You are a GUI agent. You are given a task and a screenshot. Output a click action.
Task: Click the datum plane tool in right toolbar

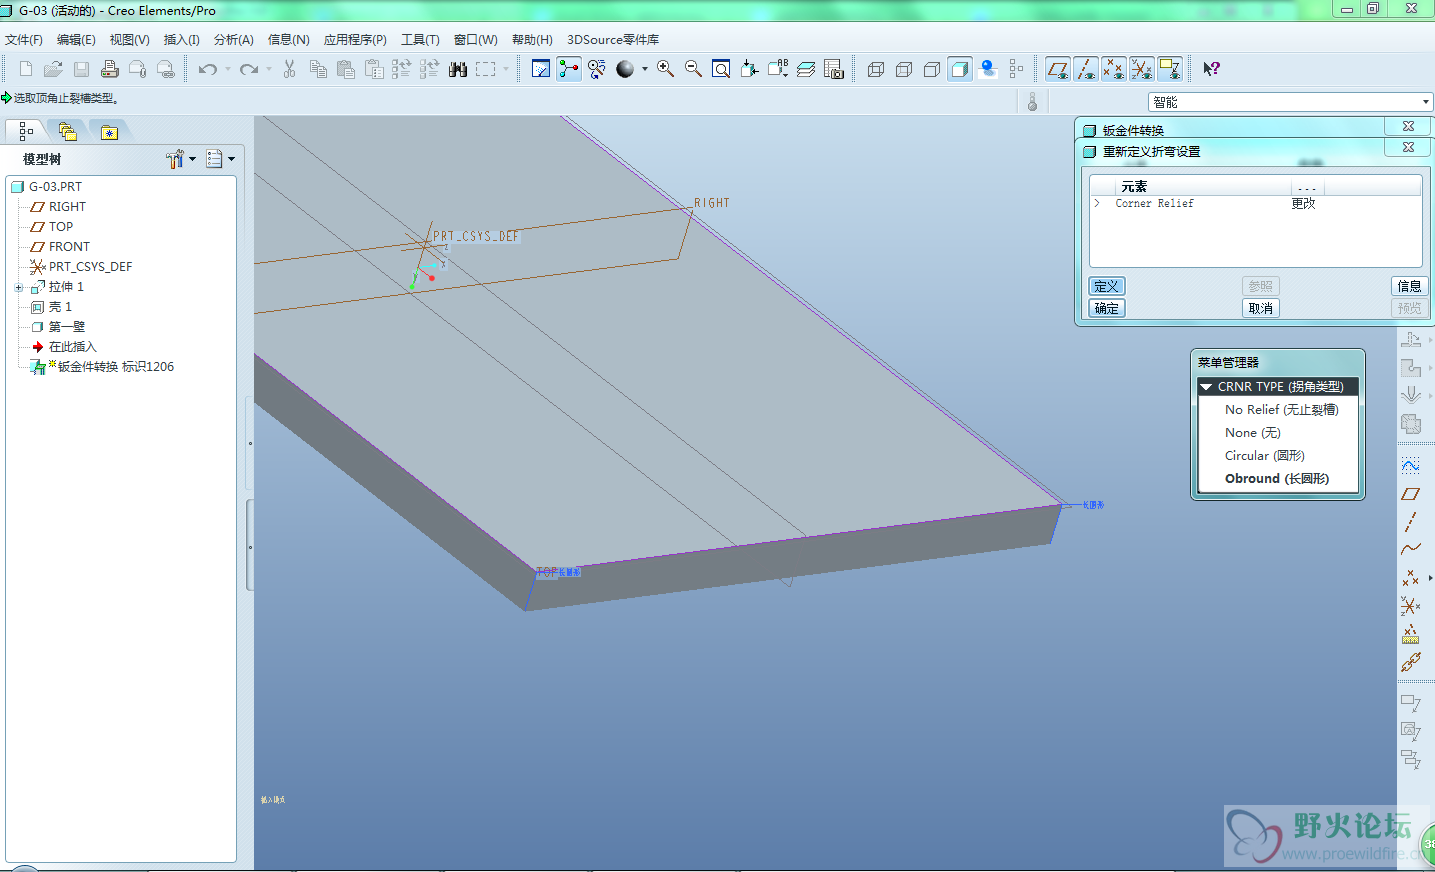[1410, 494]
